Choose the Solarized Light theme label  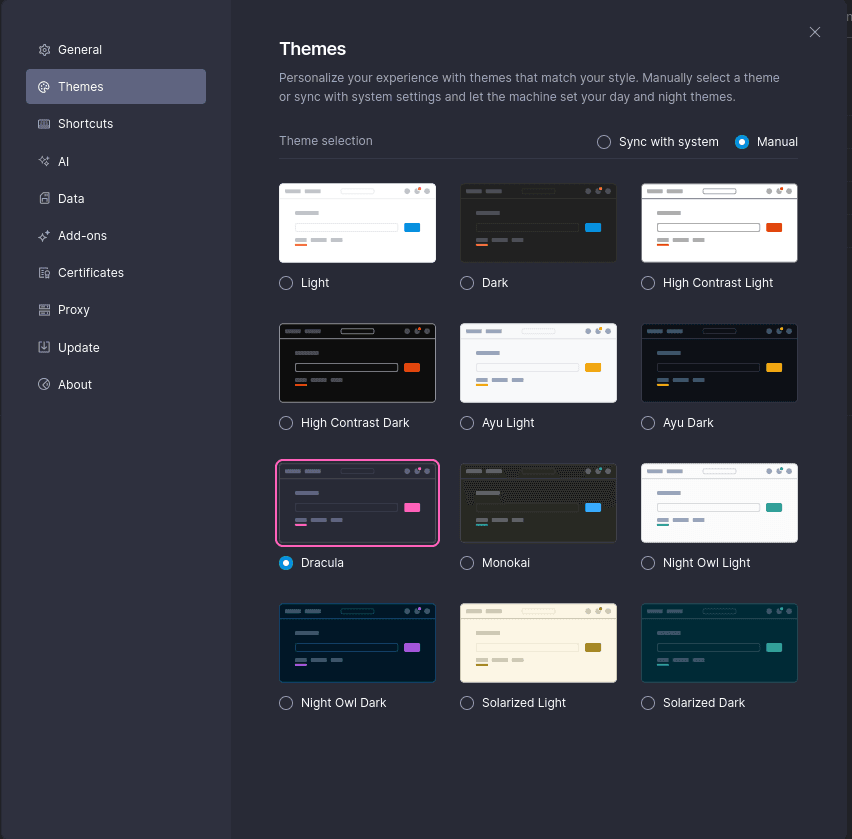point(524,703)
